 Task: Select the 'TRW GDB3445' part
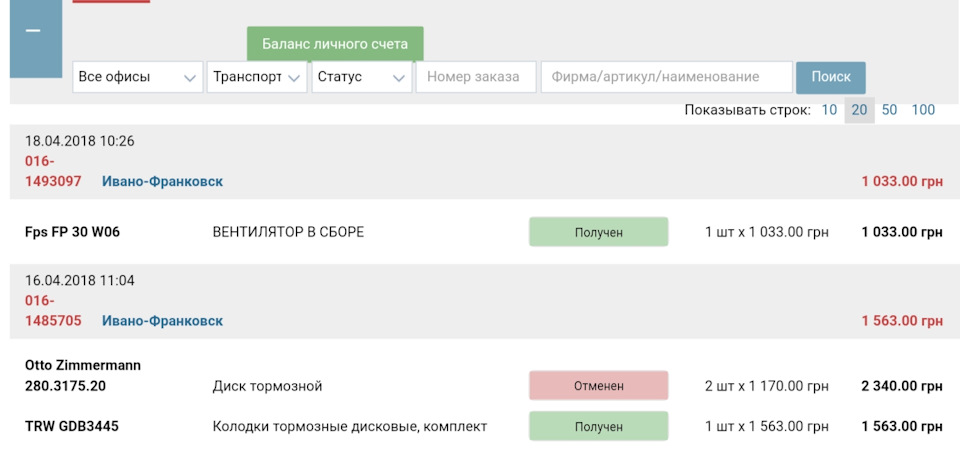point(72,427)
